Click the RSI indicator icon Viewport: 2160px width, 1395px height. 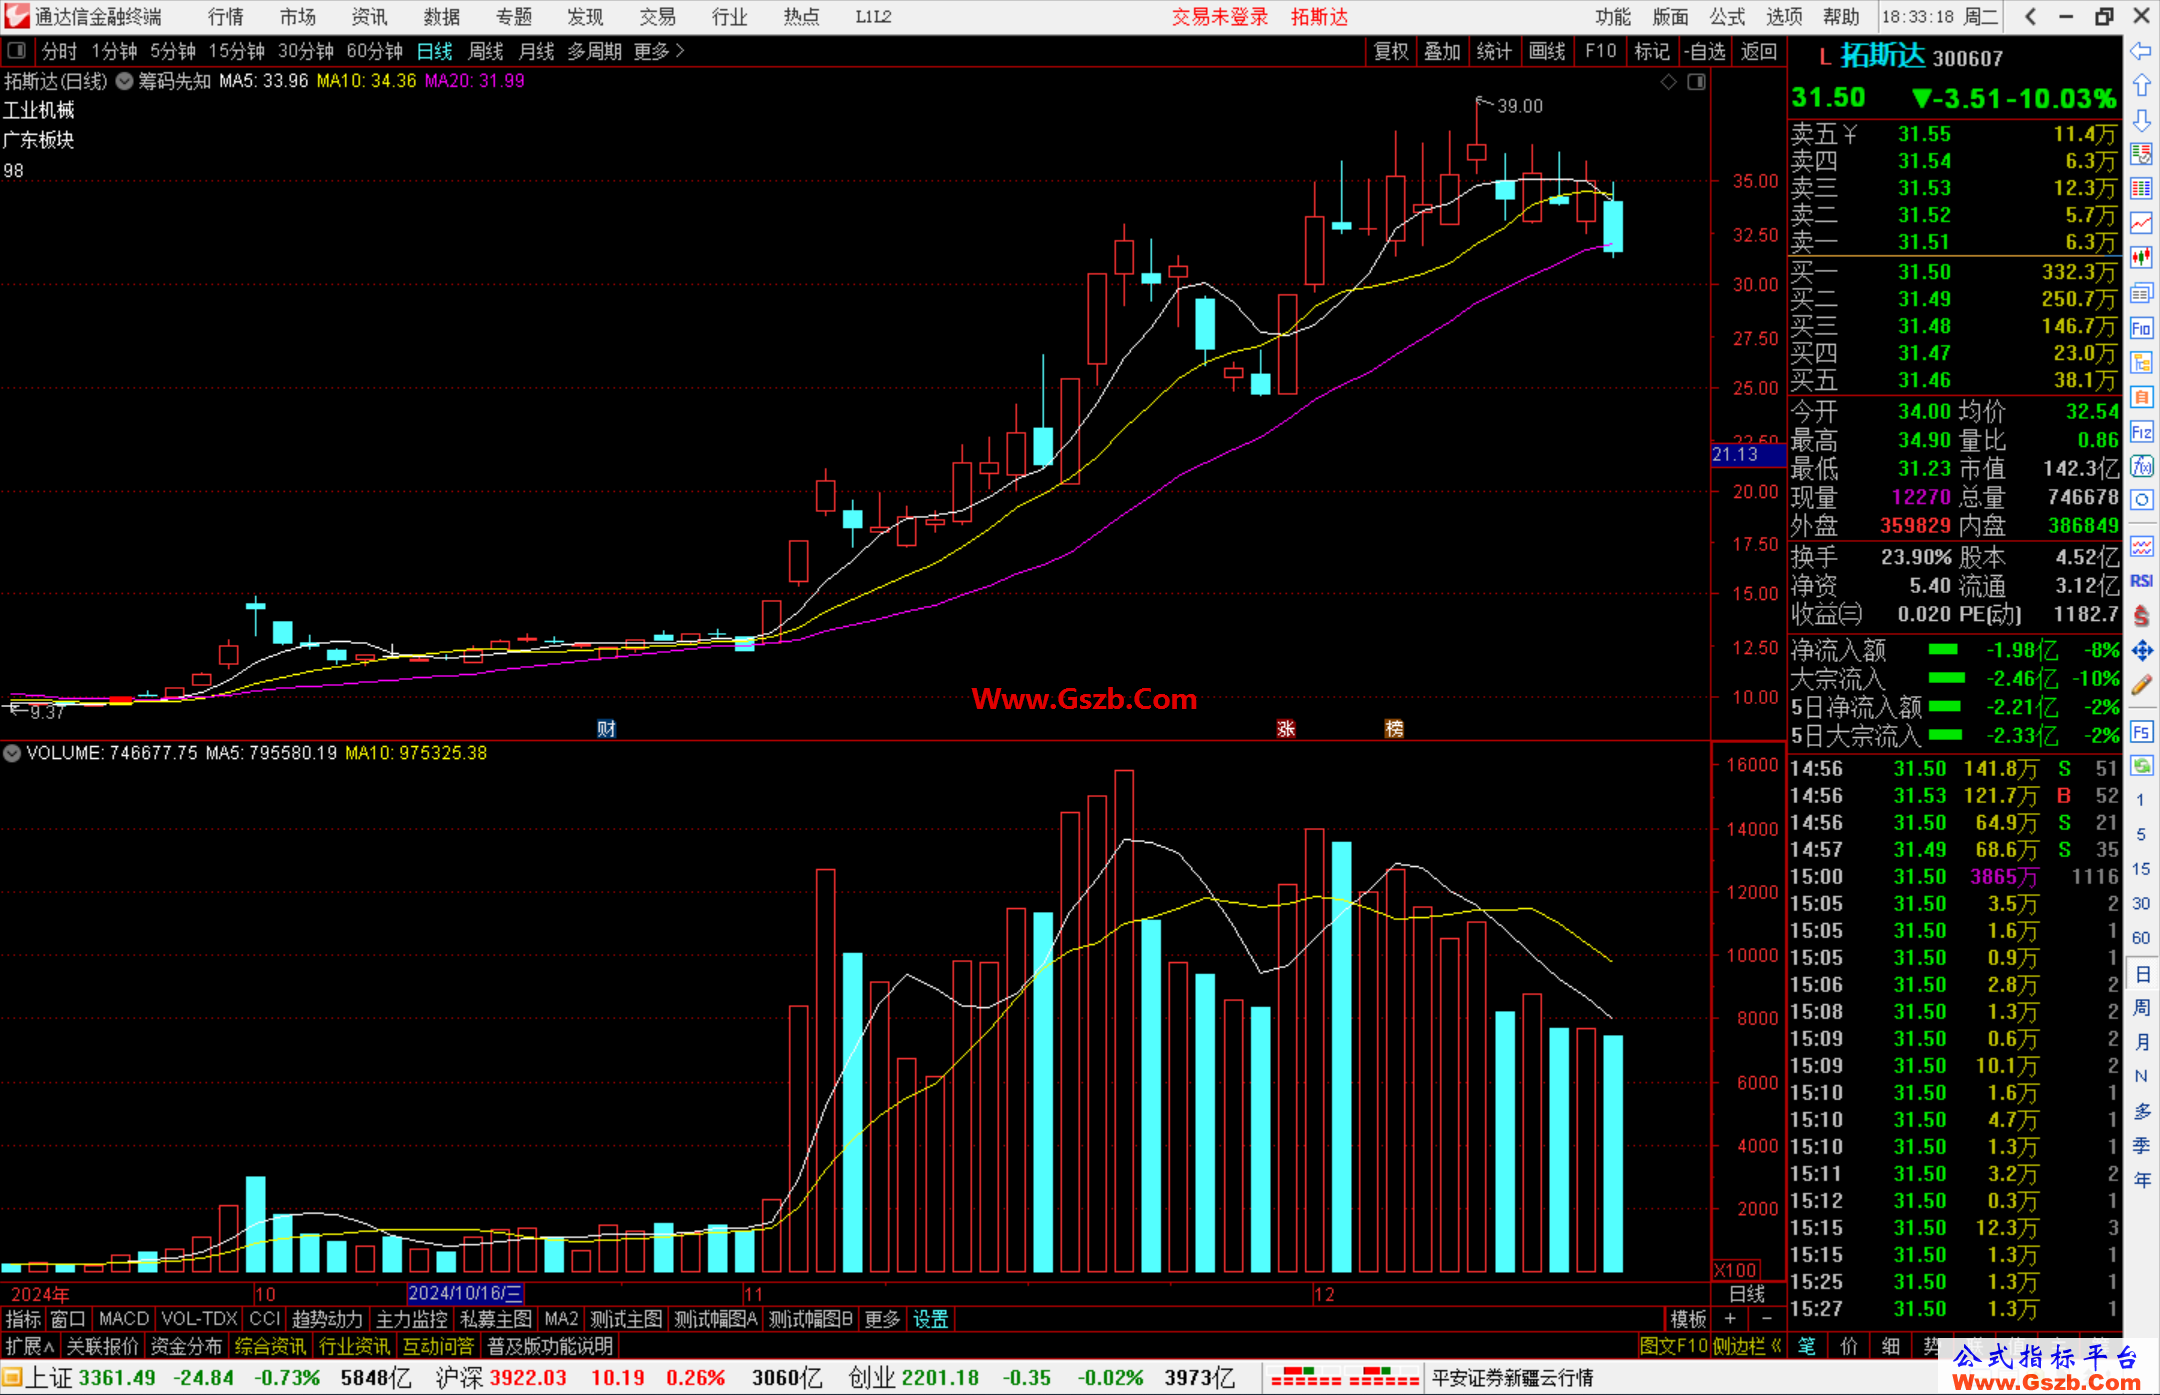tap(2141, 581)
